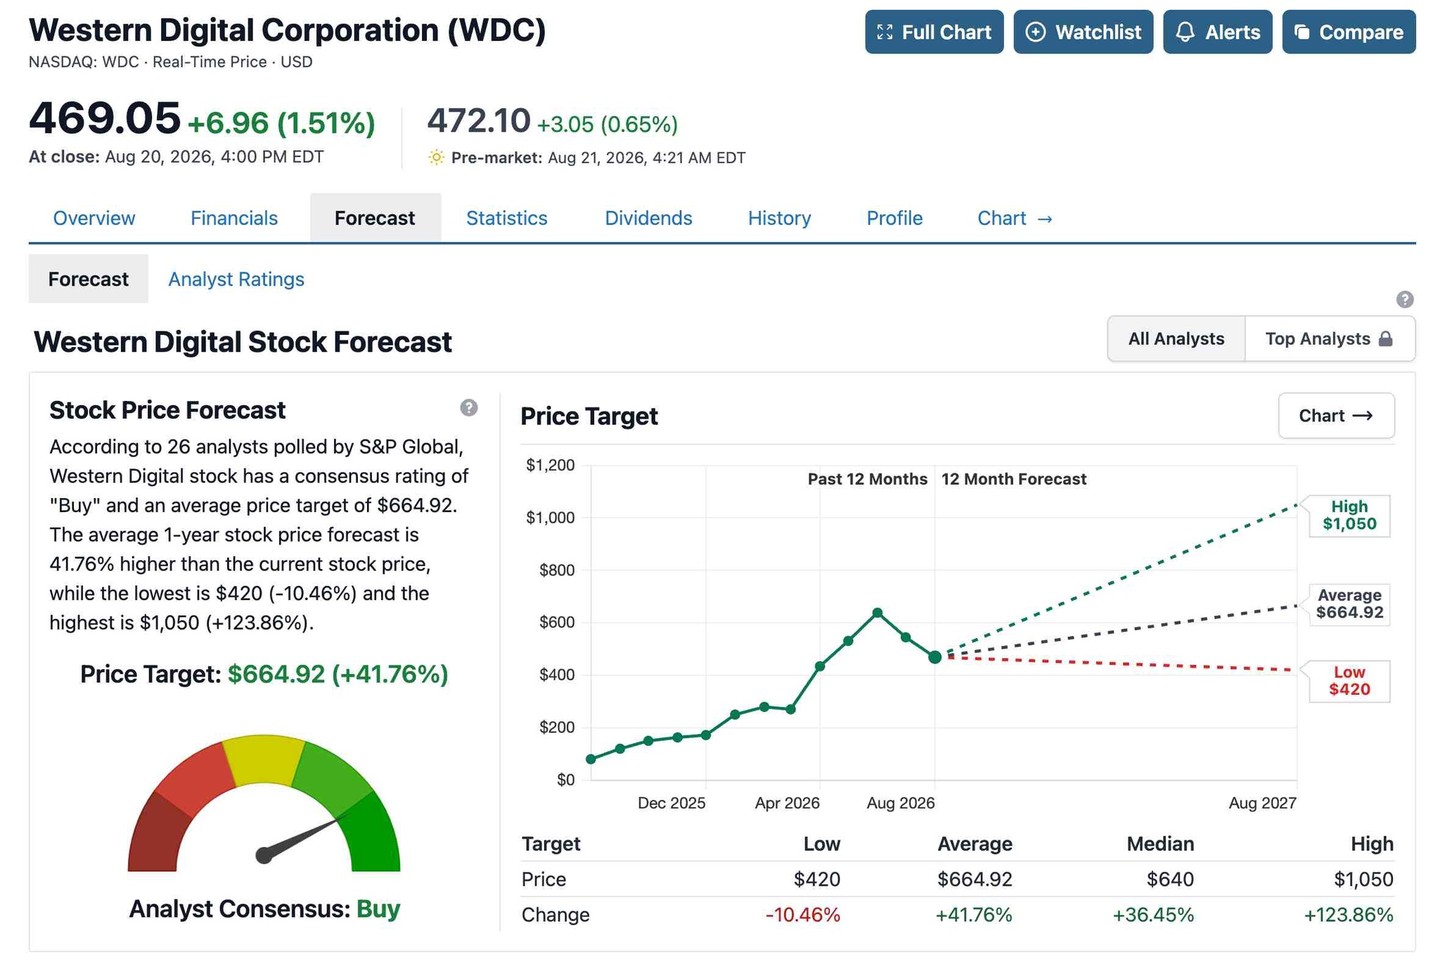Open help icon beside Stock Price Forecast
1440x968 pixels.
click(x=469, y=407)
